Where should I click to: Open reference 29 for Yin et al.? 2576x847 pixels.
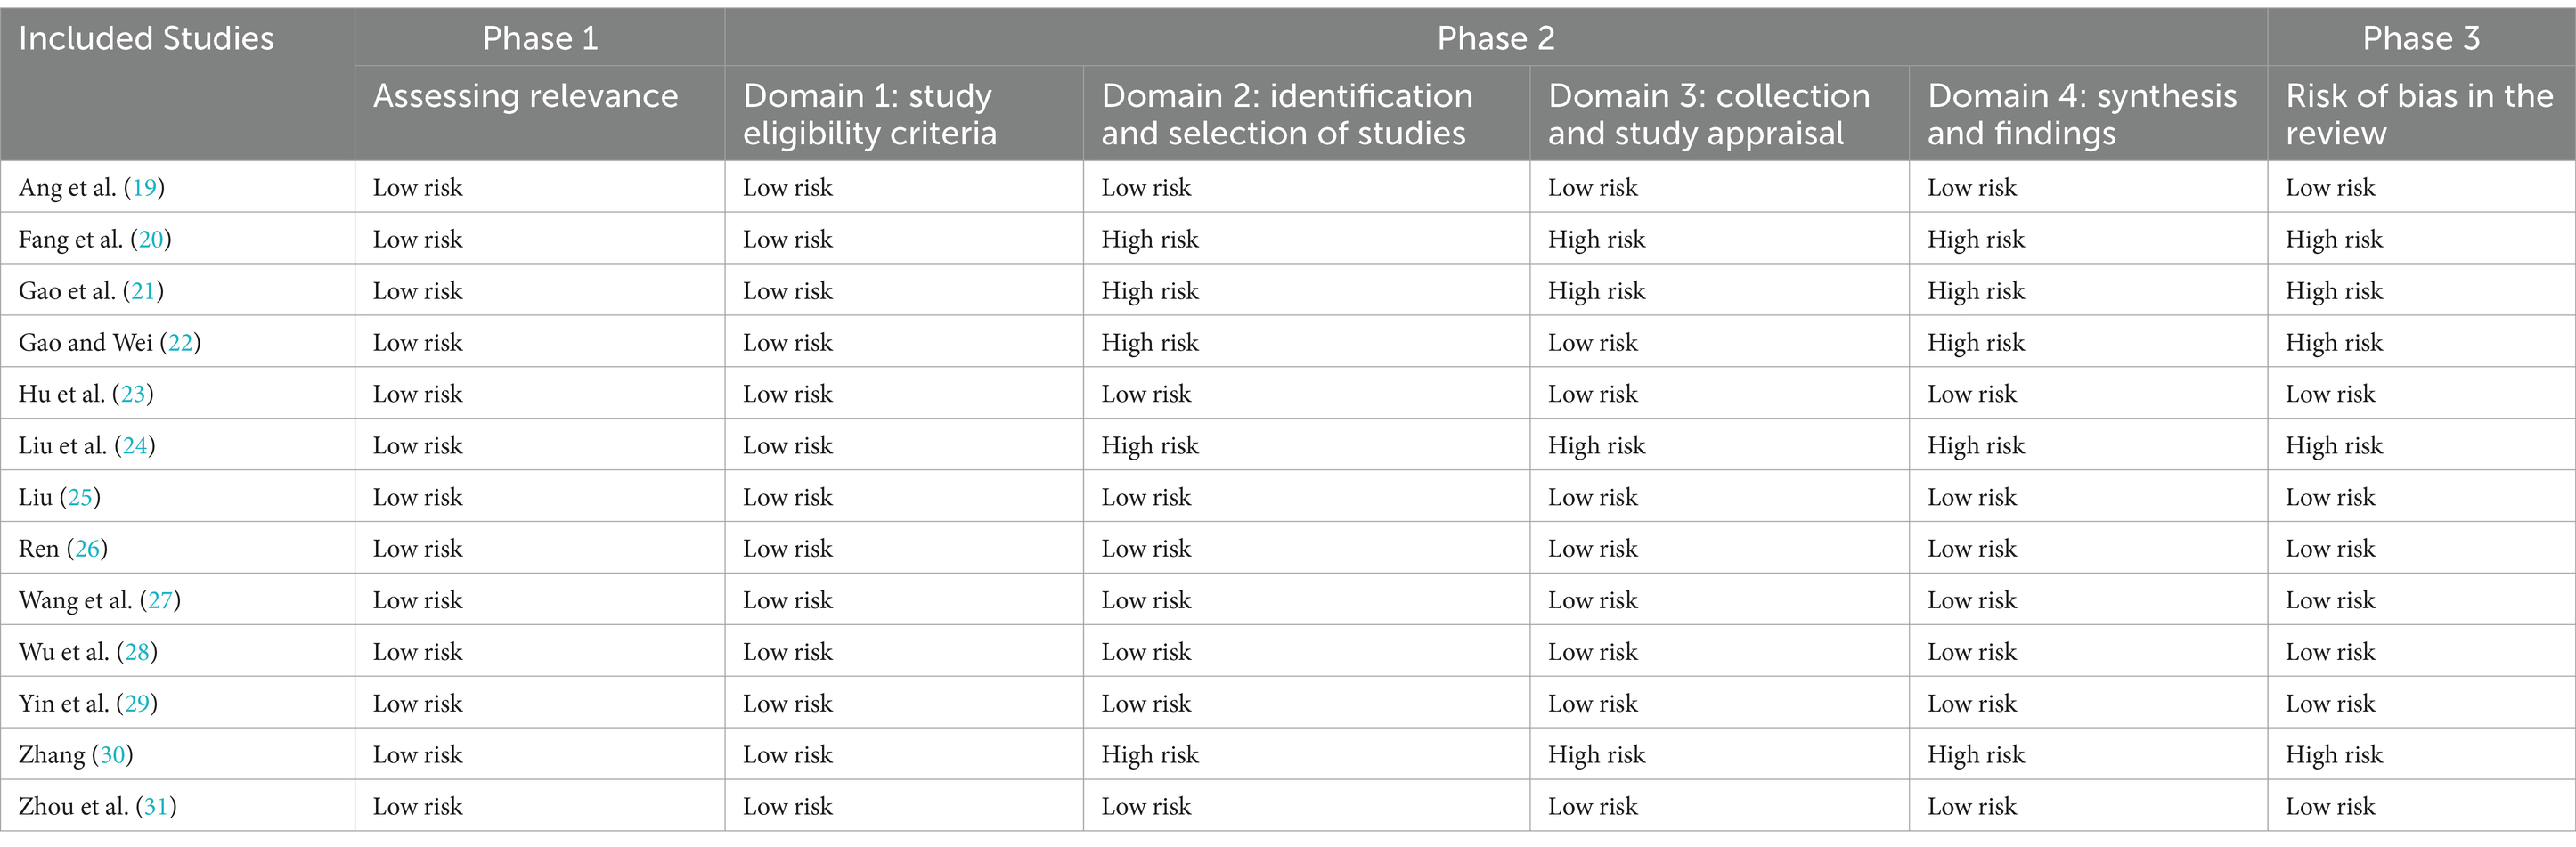pyautogui.click(x=137, y=704)
